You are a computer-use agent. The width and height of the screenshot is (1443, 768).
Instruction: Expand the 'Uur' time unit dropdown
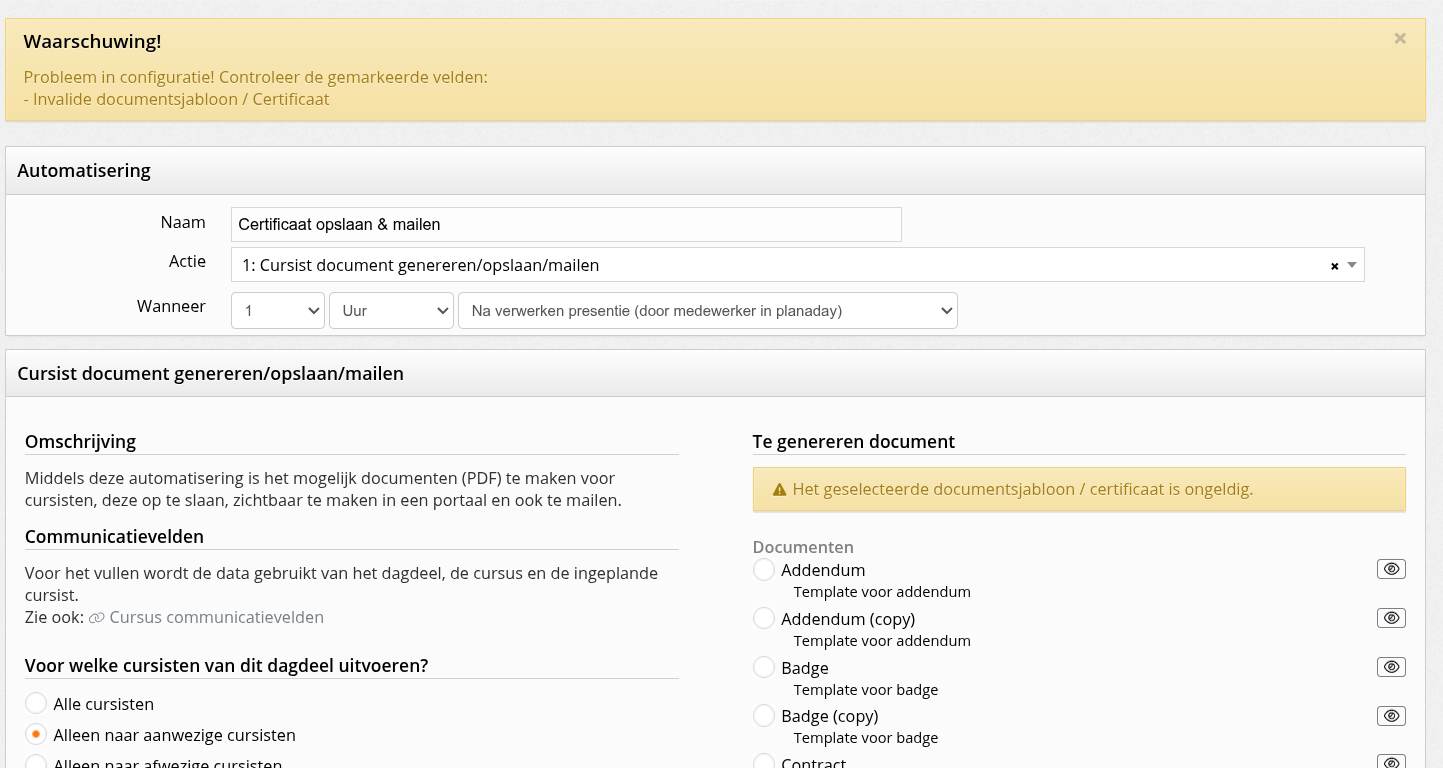[x=391, y=311]
